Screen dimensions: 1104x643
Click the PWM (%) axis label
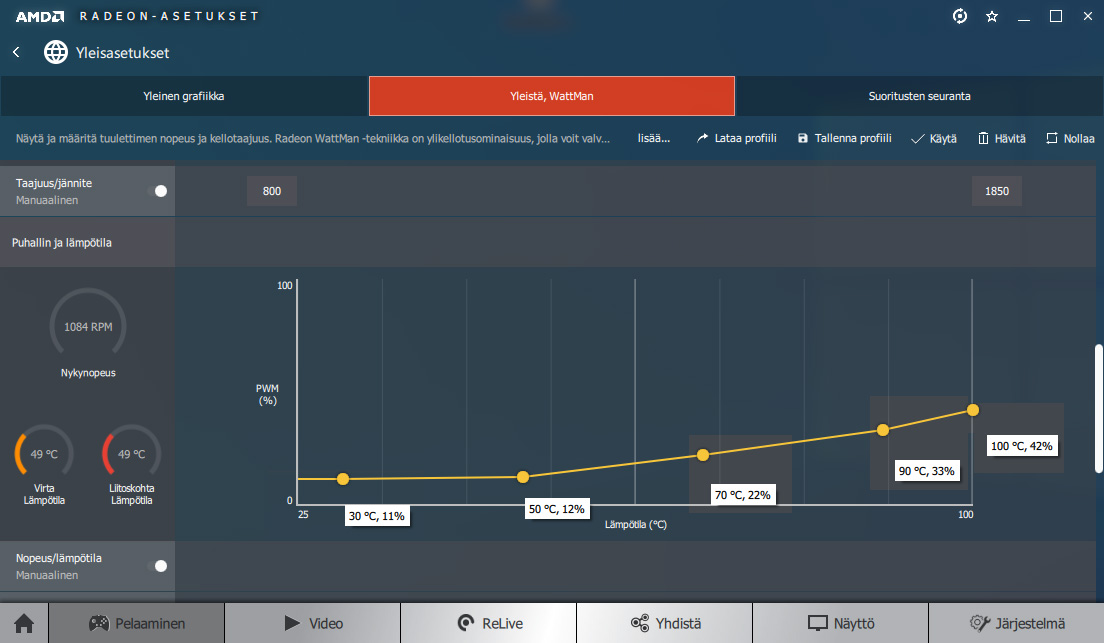click(268, 394)
